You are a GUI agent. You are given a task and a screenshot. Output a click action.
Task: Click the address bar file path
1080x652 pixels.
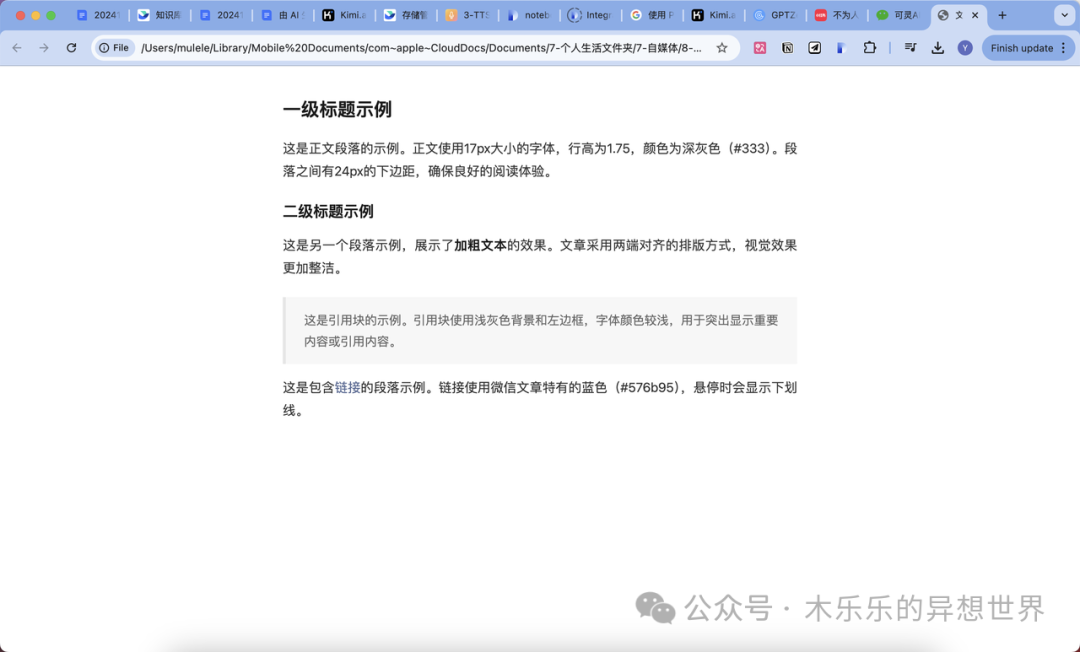click(x=420, y=48)
